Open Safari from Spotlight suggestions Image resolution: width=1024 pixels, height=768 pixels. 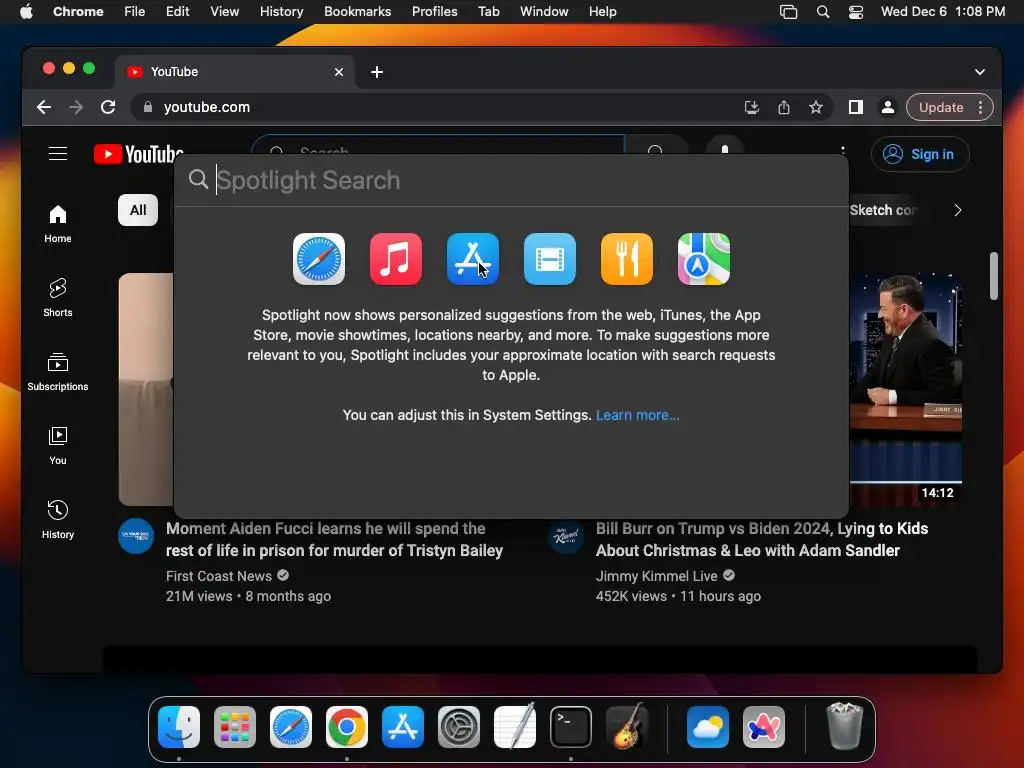click(x=319, y=259)
